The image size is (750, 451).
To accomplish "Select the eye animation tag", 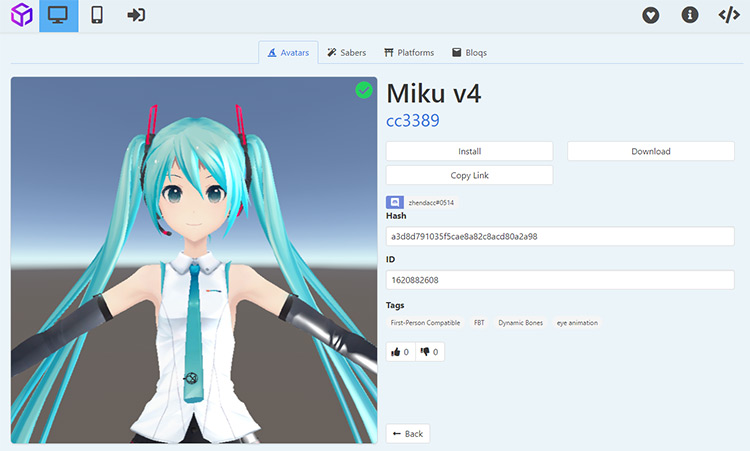I will coord(577,323).
